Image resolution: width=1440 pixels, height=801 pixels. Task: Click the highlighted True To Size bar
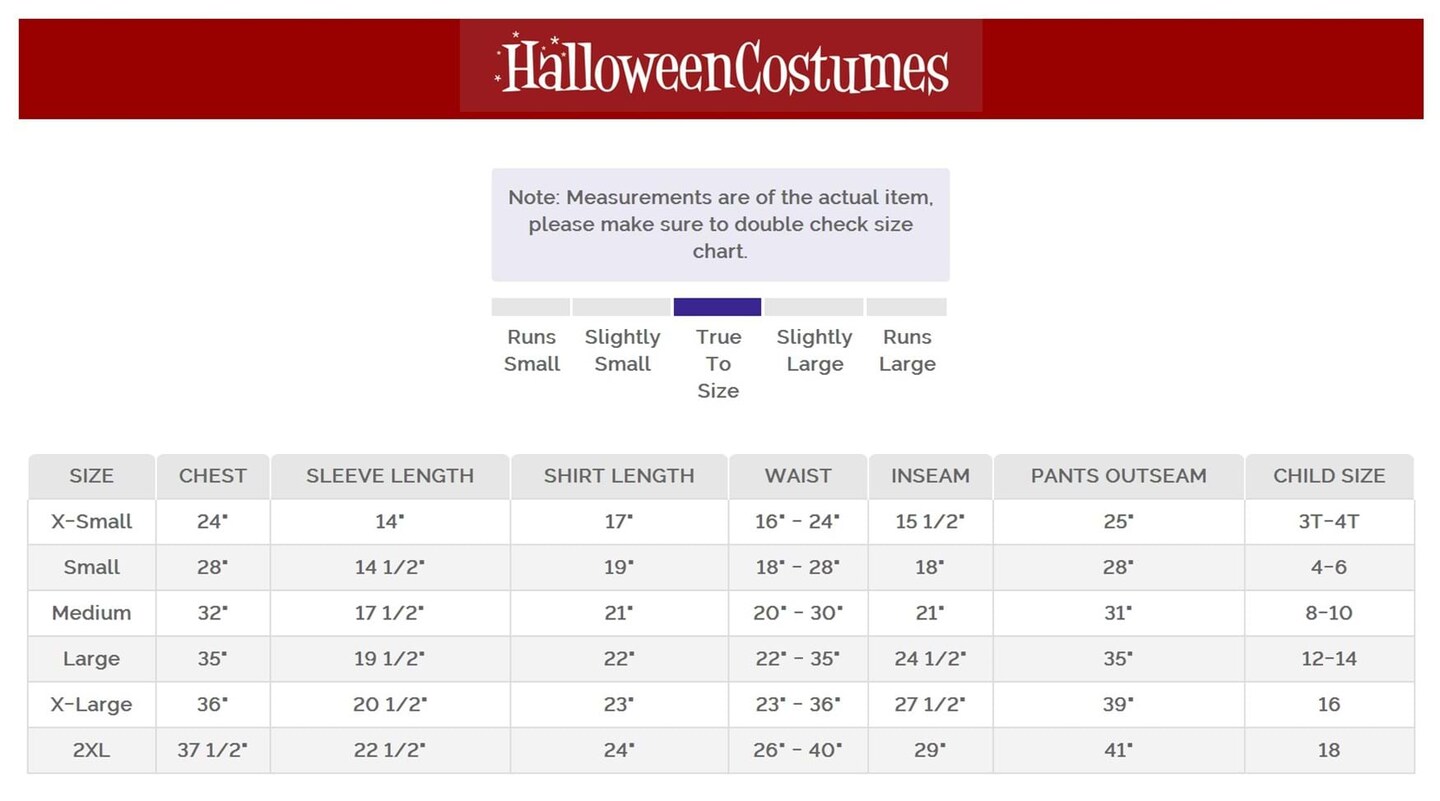[717, 307]
